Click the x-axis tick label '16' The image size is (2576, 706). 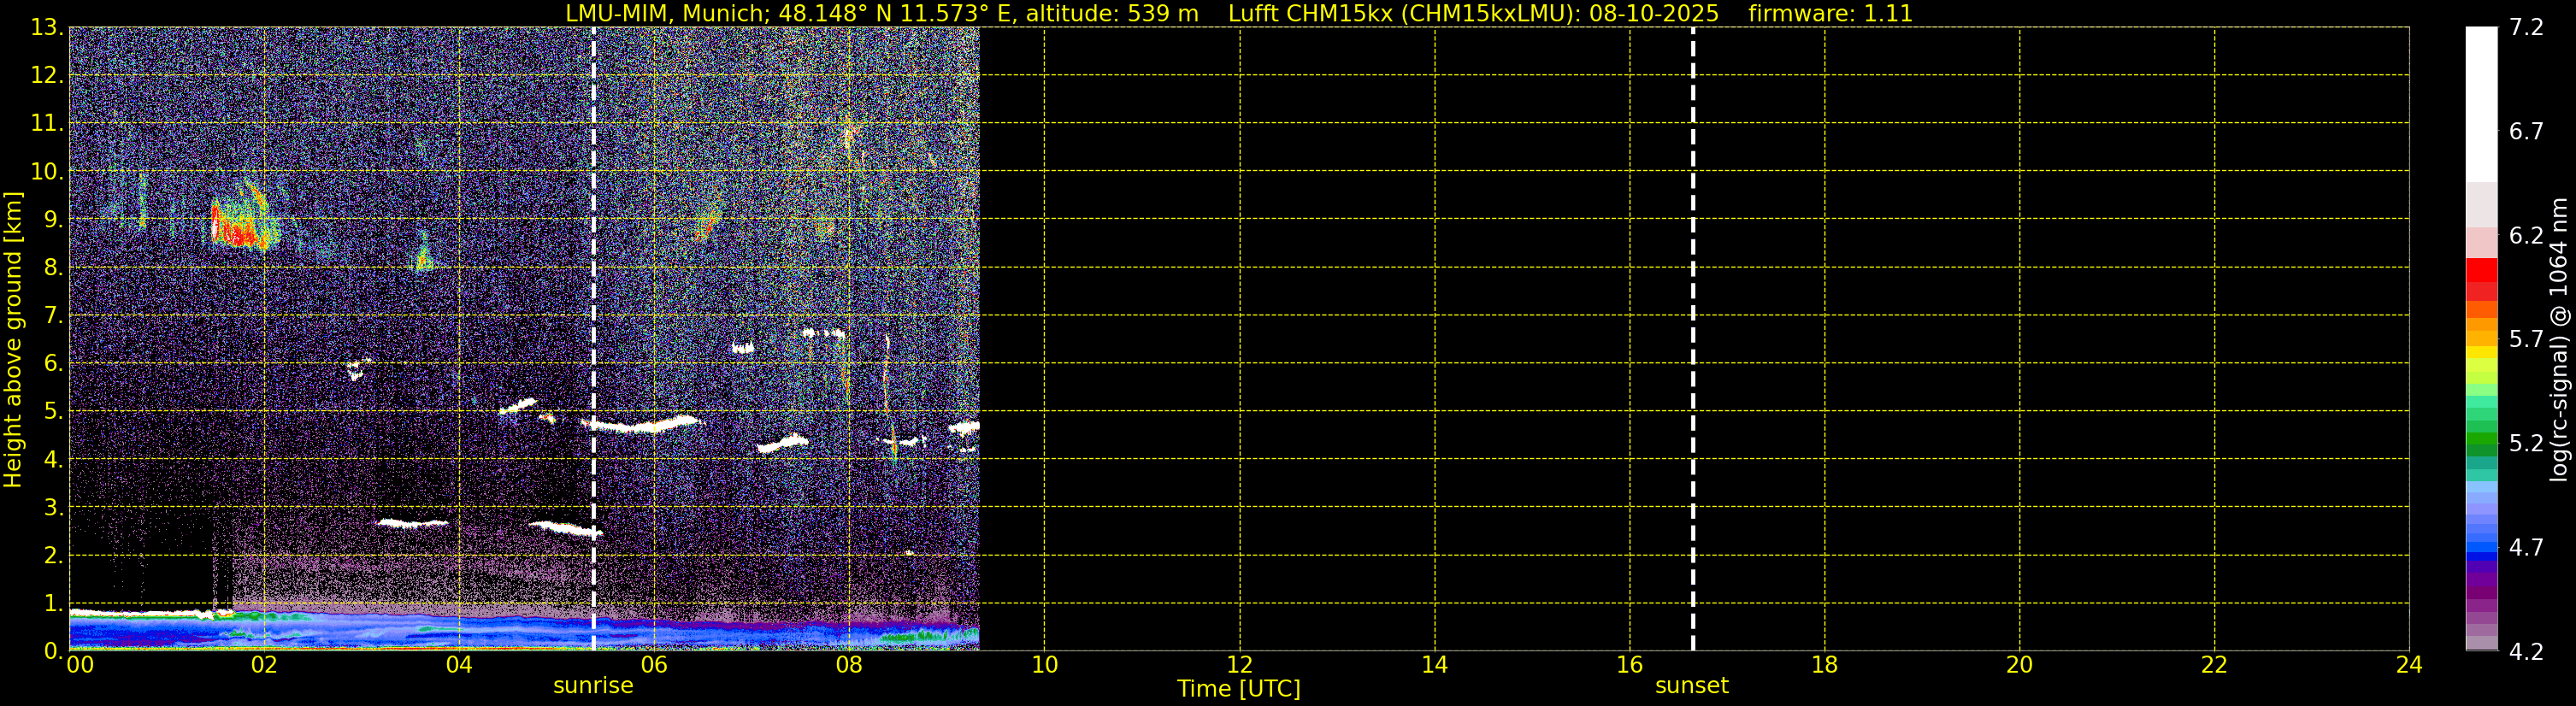[1629, 665]
